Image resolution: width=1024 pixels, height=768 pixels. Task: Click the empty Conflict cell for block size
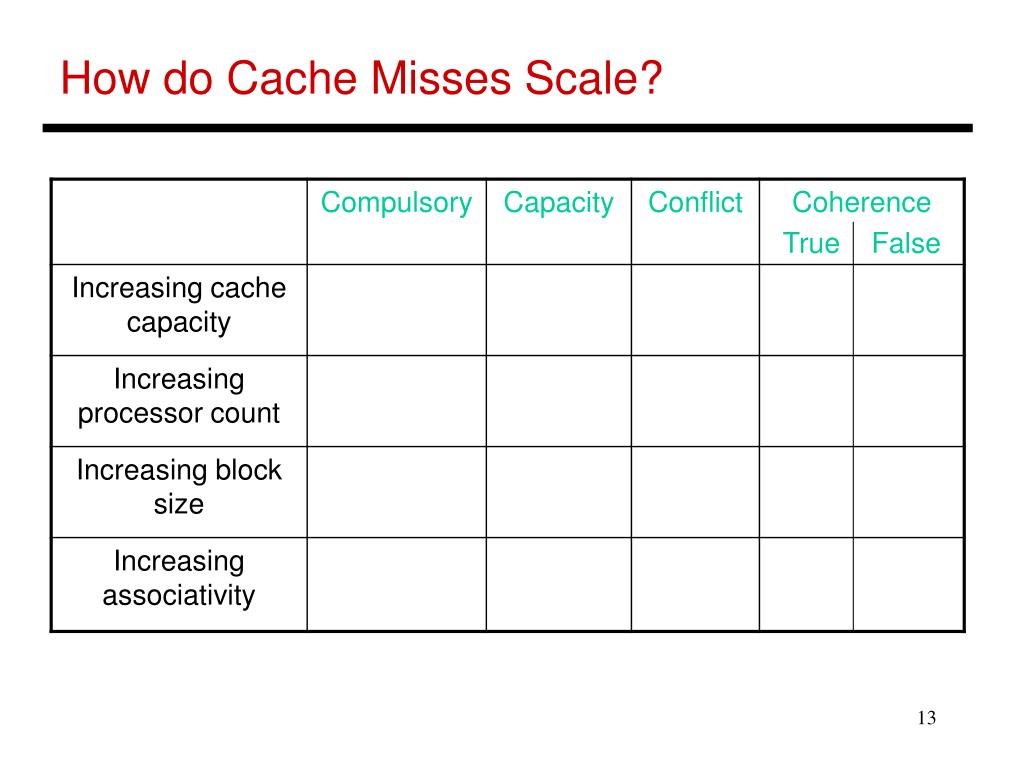pos(695,492)
